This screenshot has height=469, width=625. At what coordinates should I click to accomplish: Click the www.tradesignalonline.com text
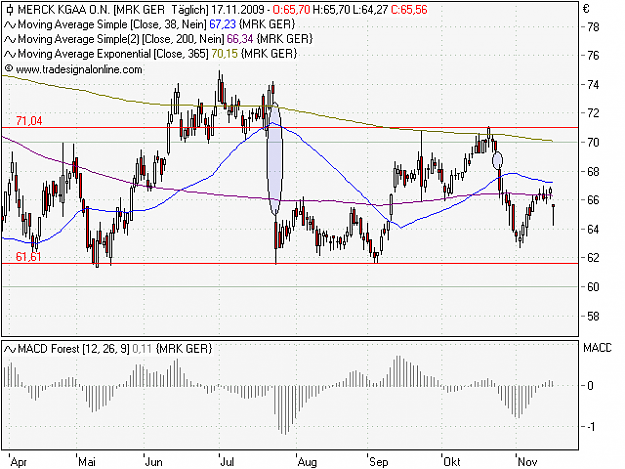(79, 70)
